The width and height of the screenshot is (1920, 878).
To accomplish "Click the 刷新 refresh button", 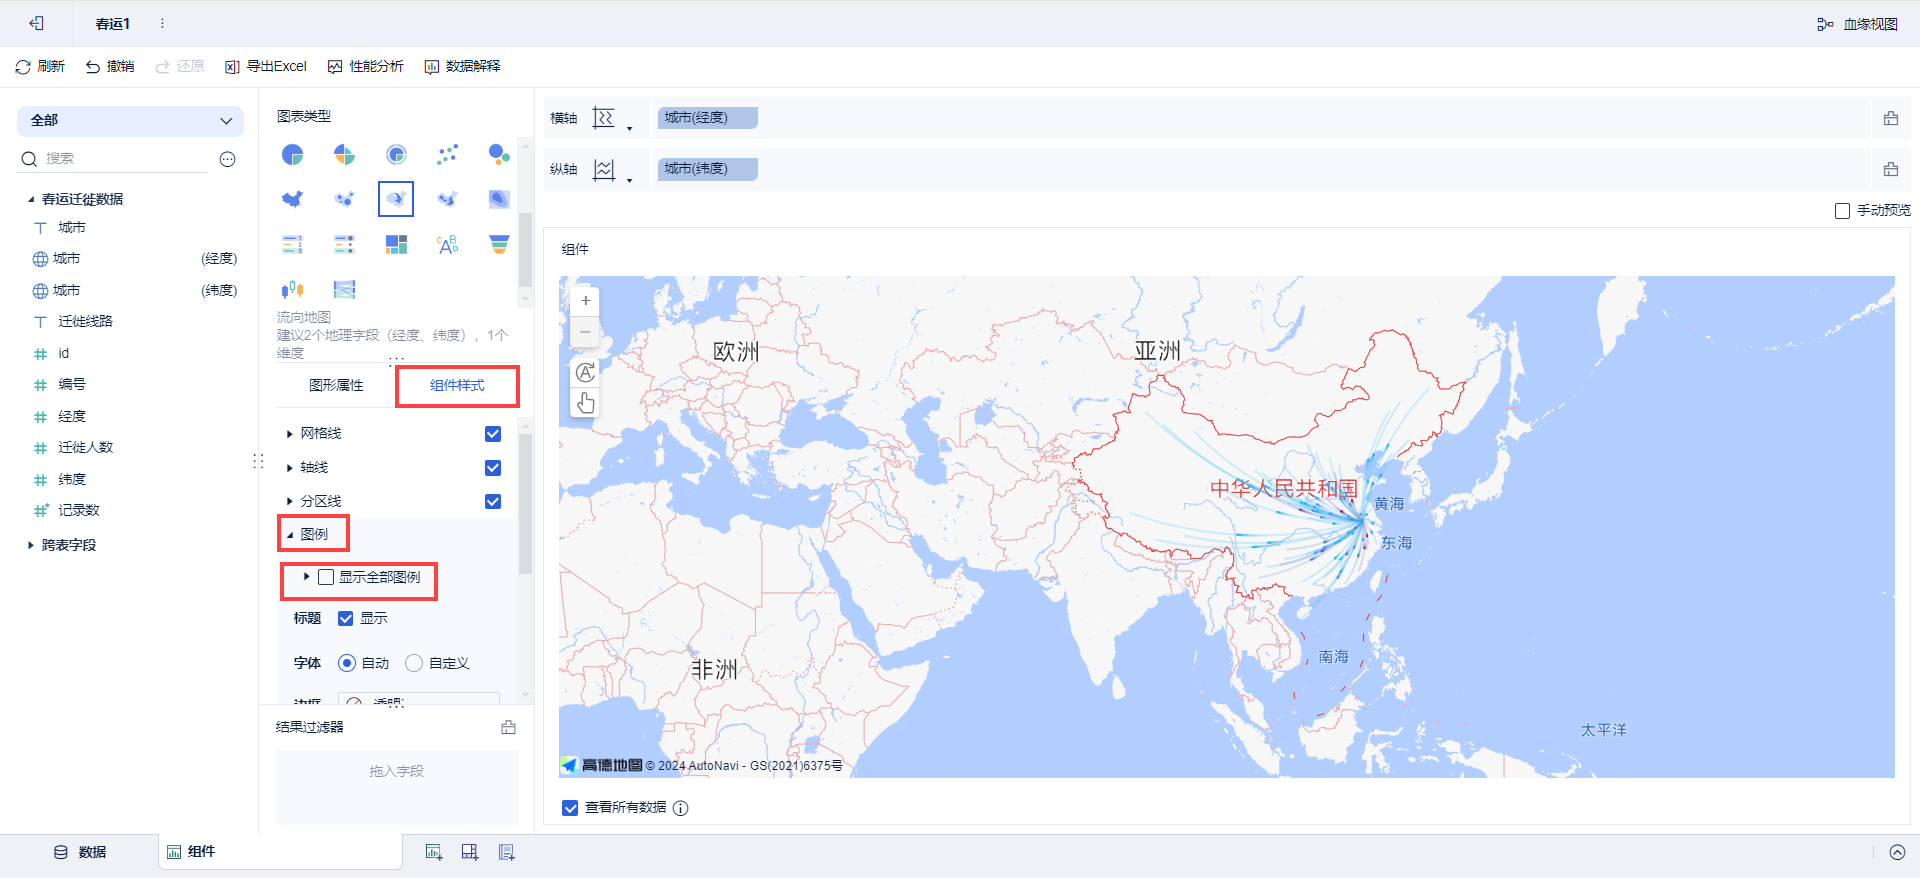I will (x=40, y=67).
